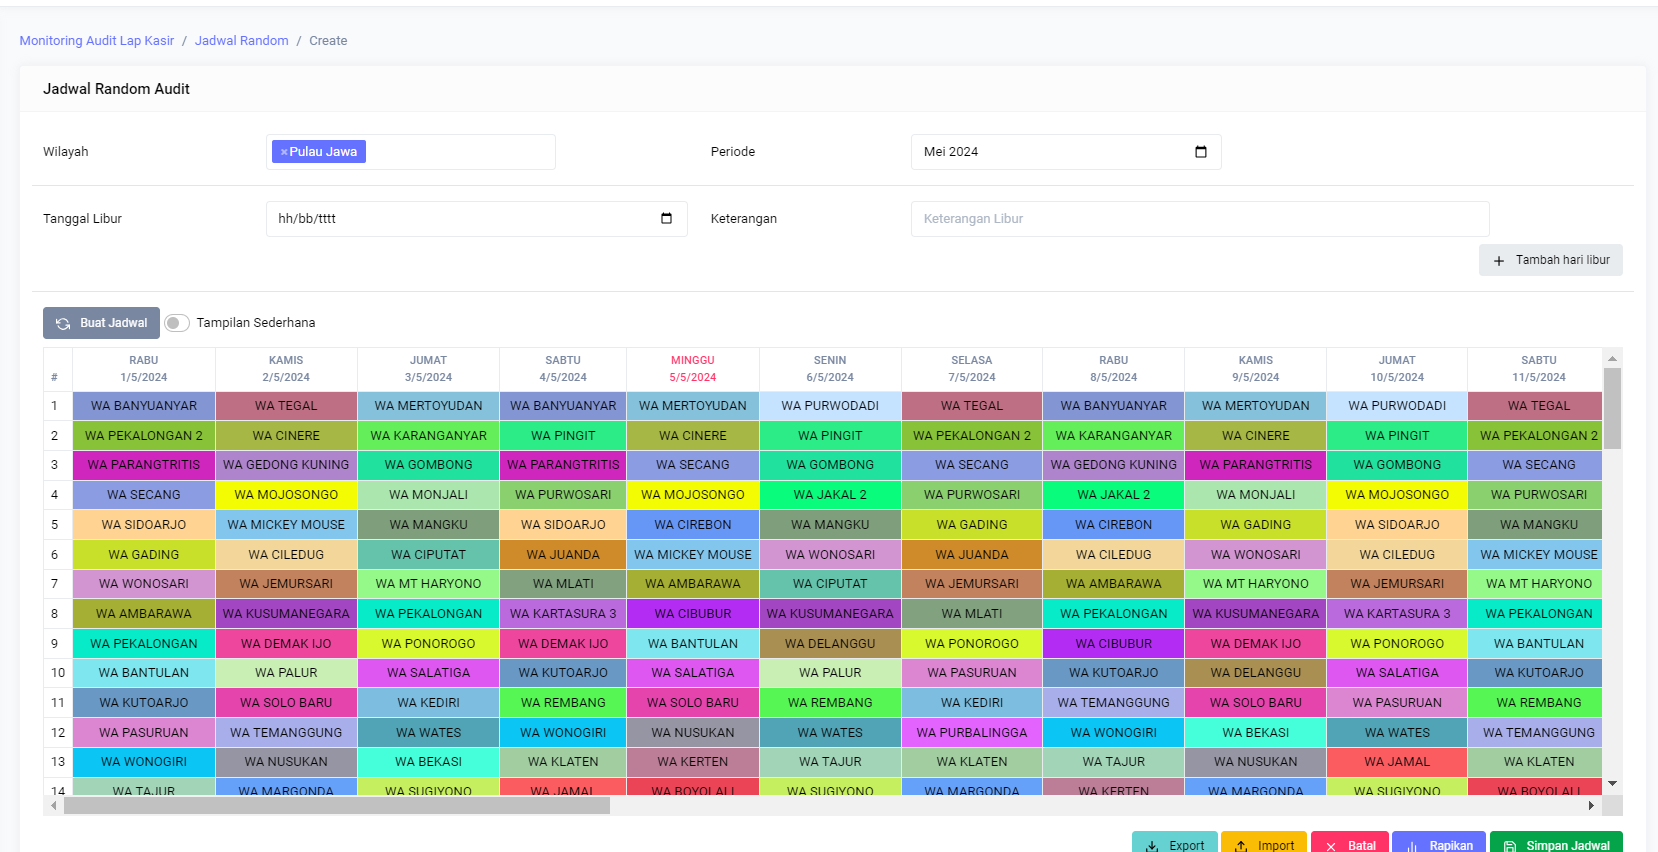
Task: Open the Wilayah multi-select dropdown
Action: 458,152
